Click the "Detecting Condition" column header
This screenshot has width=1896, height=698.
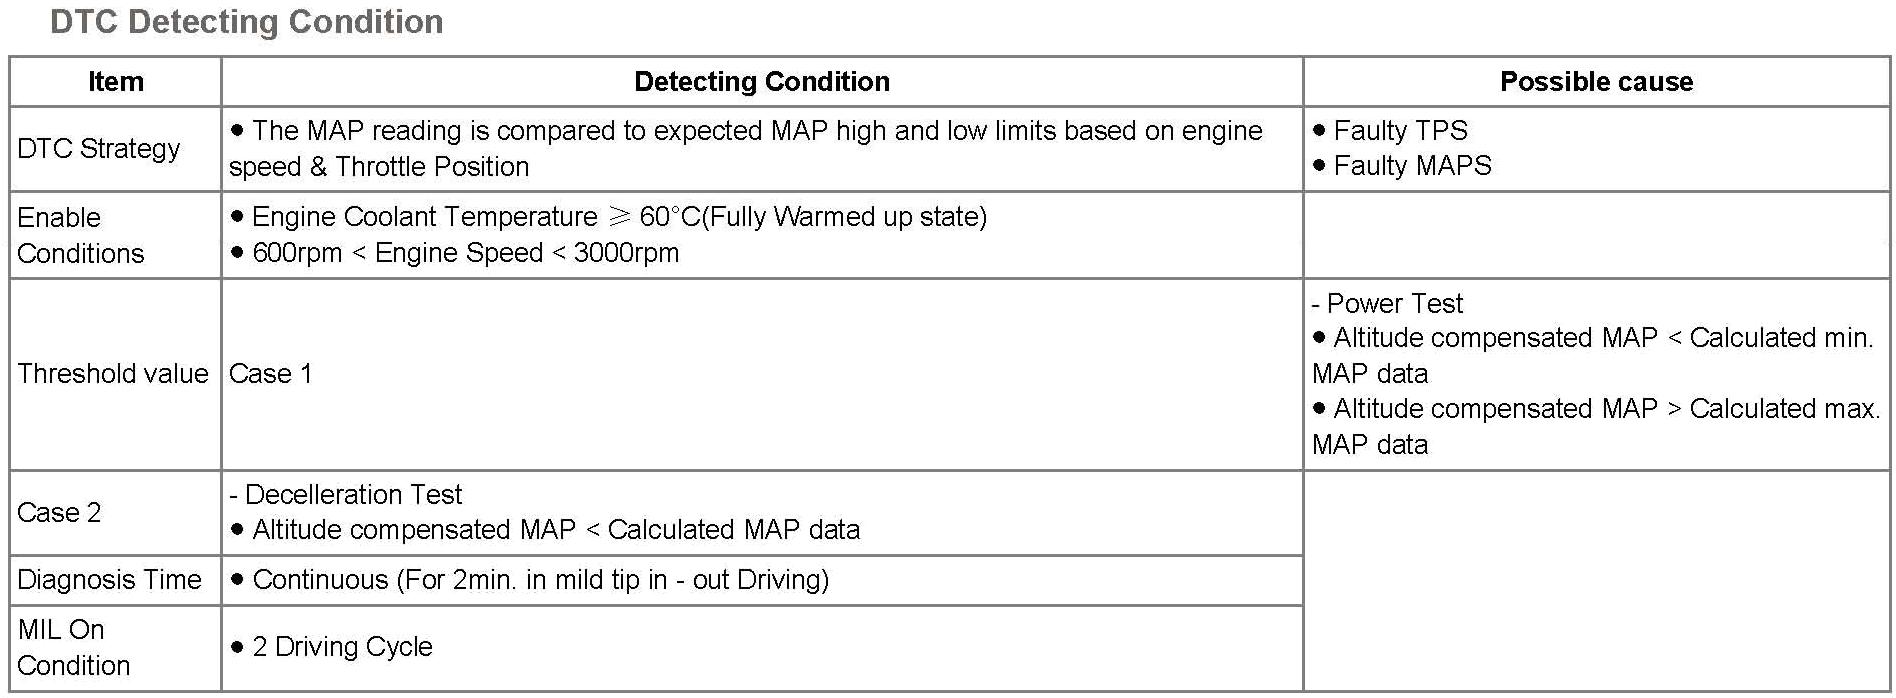pyautogui.click(x=762, y=82)
